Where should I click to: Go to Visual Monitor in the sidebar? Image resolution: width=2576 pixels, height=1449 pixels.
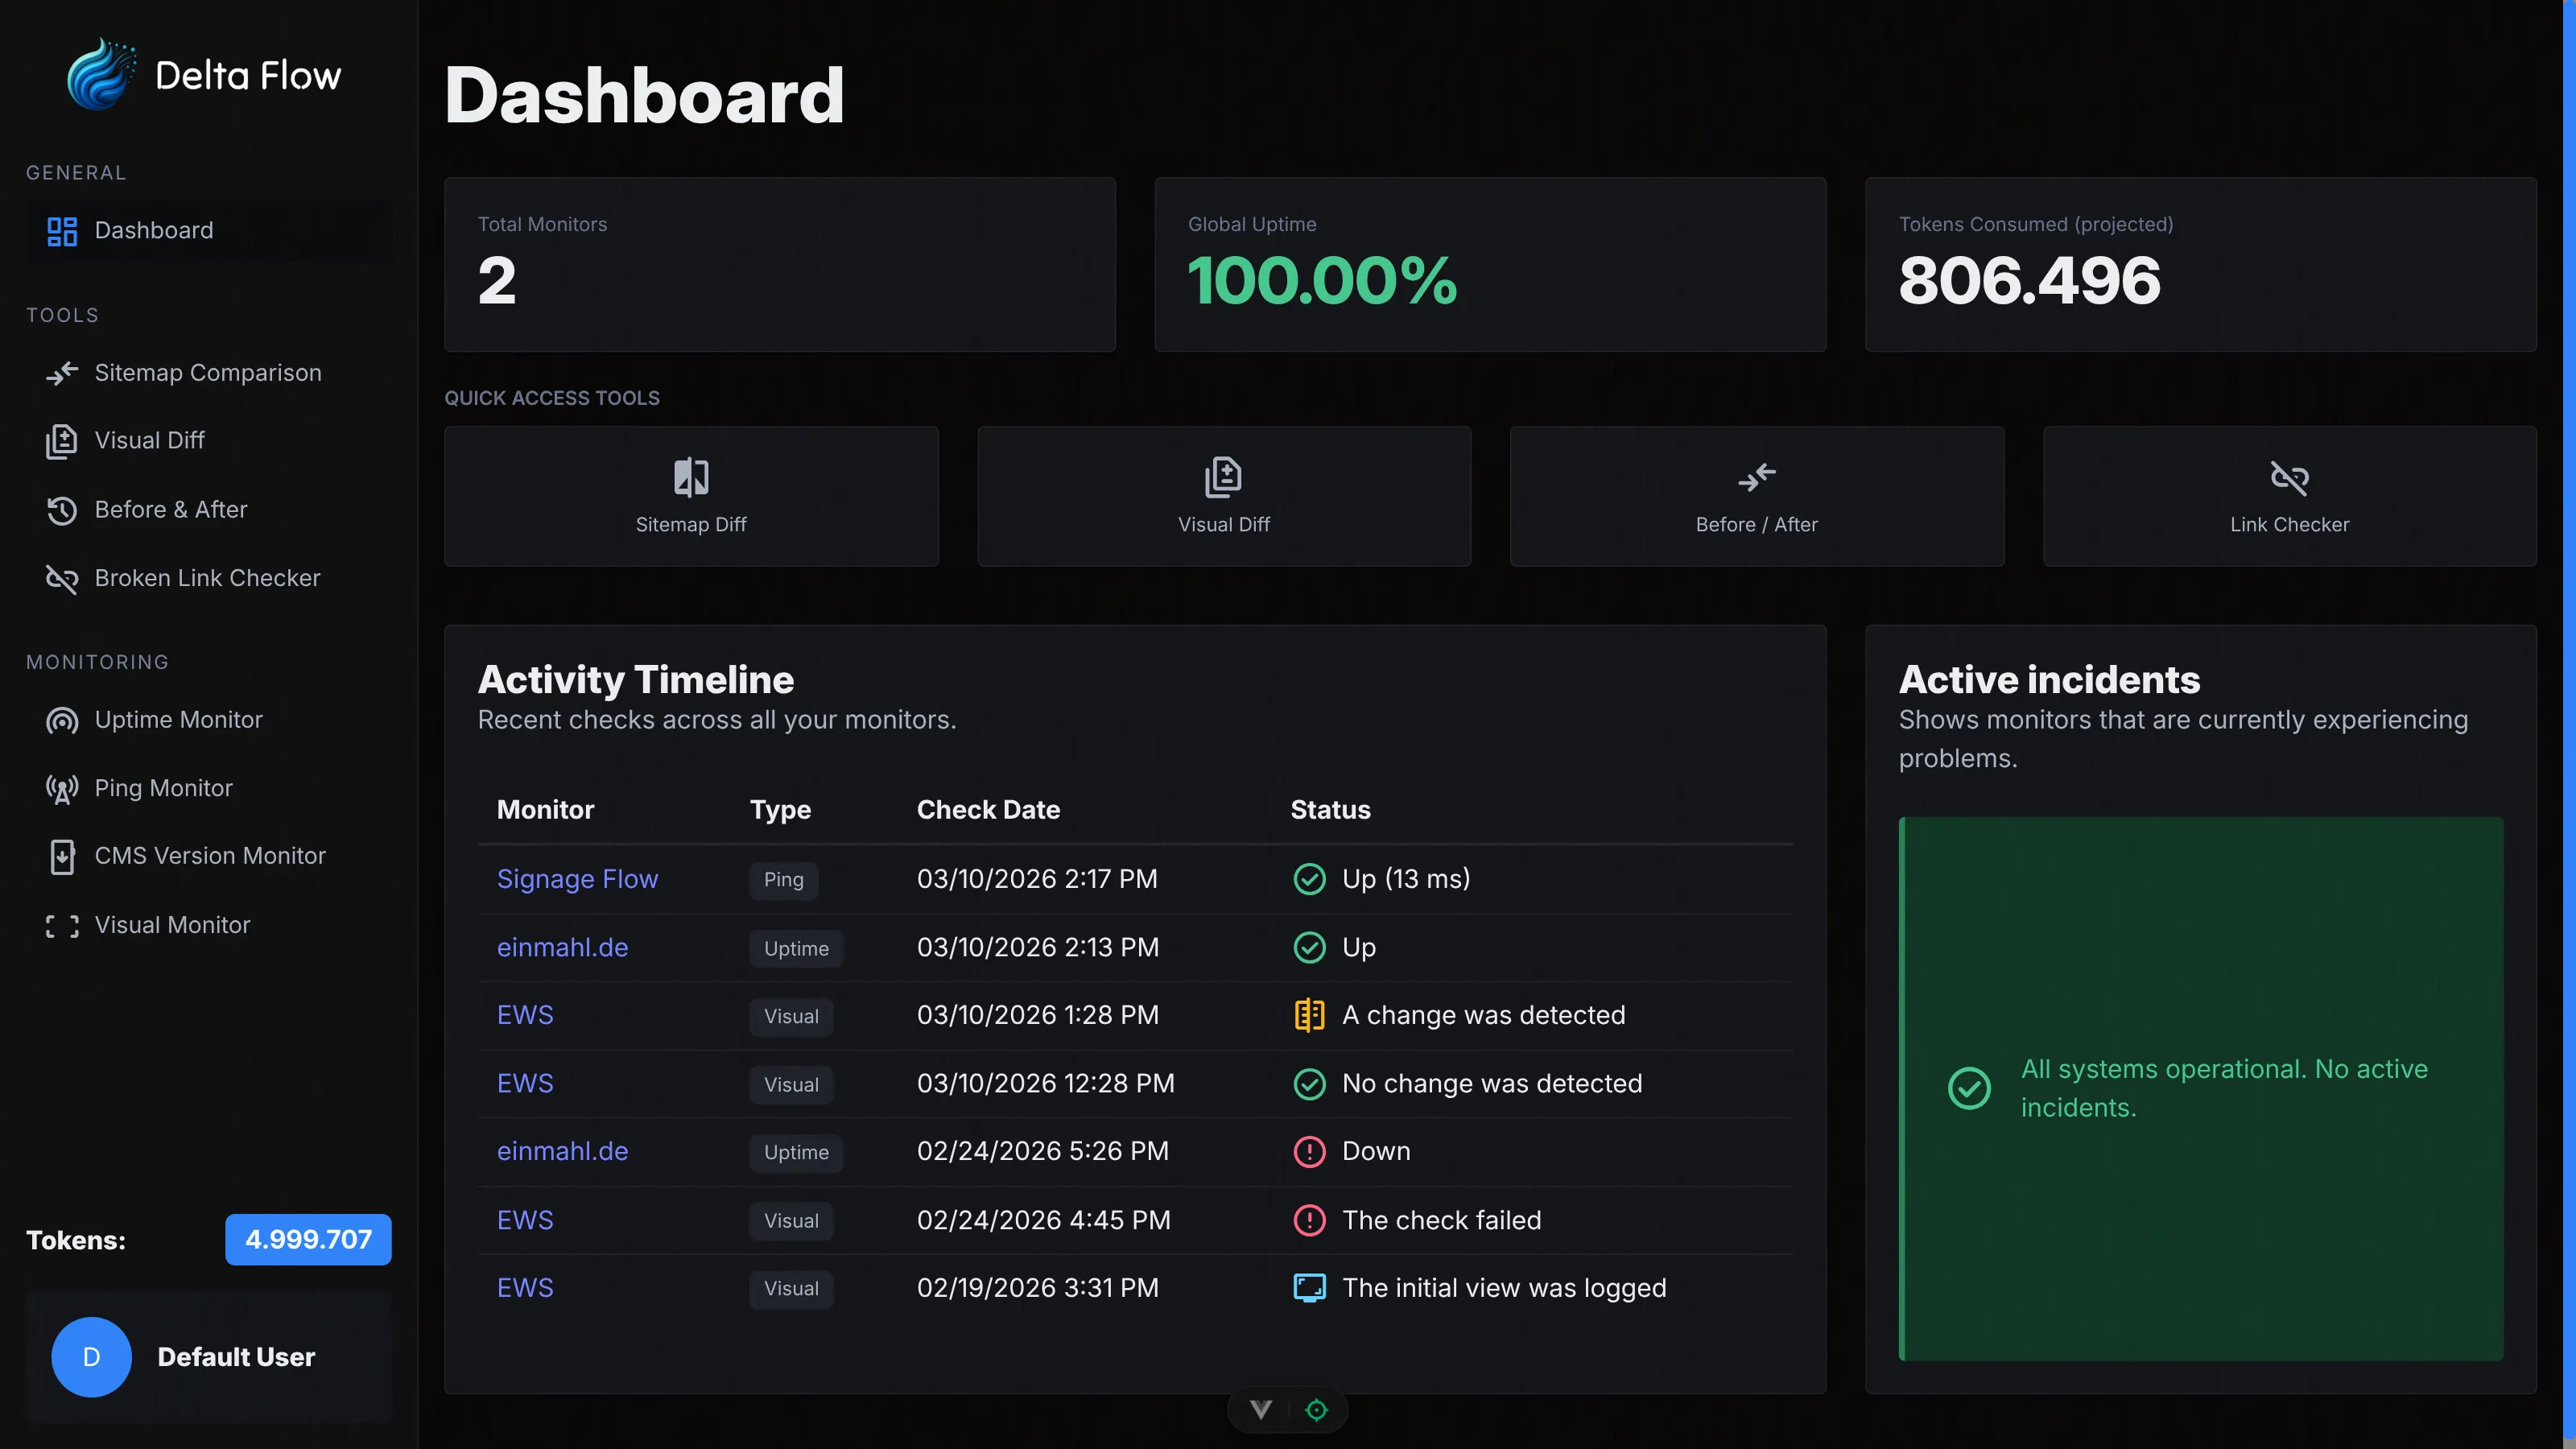pyautogui.click(x=172, y=925)
